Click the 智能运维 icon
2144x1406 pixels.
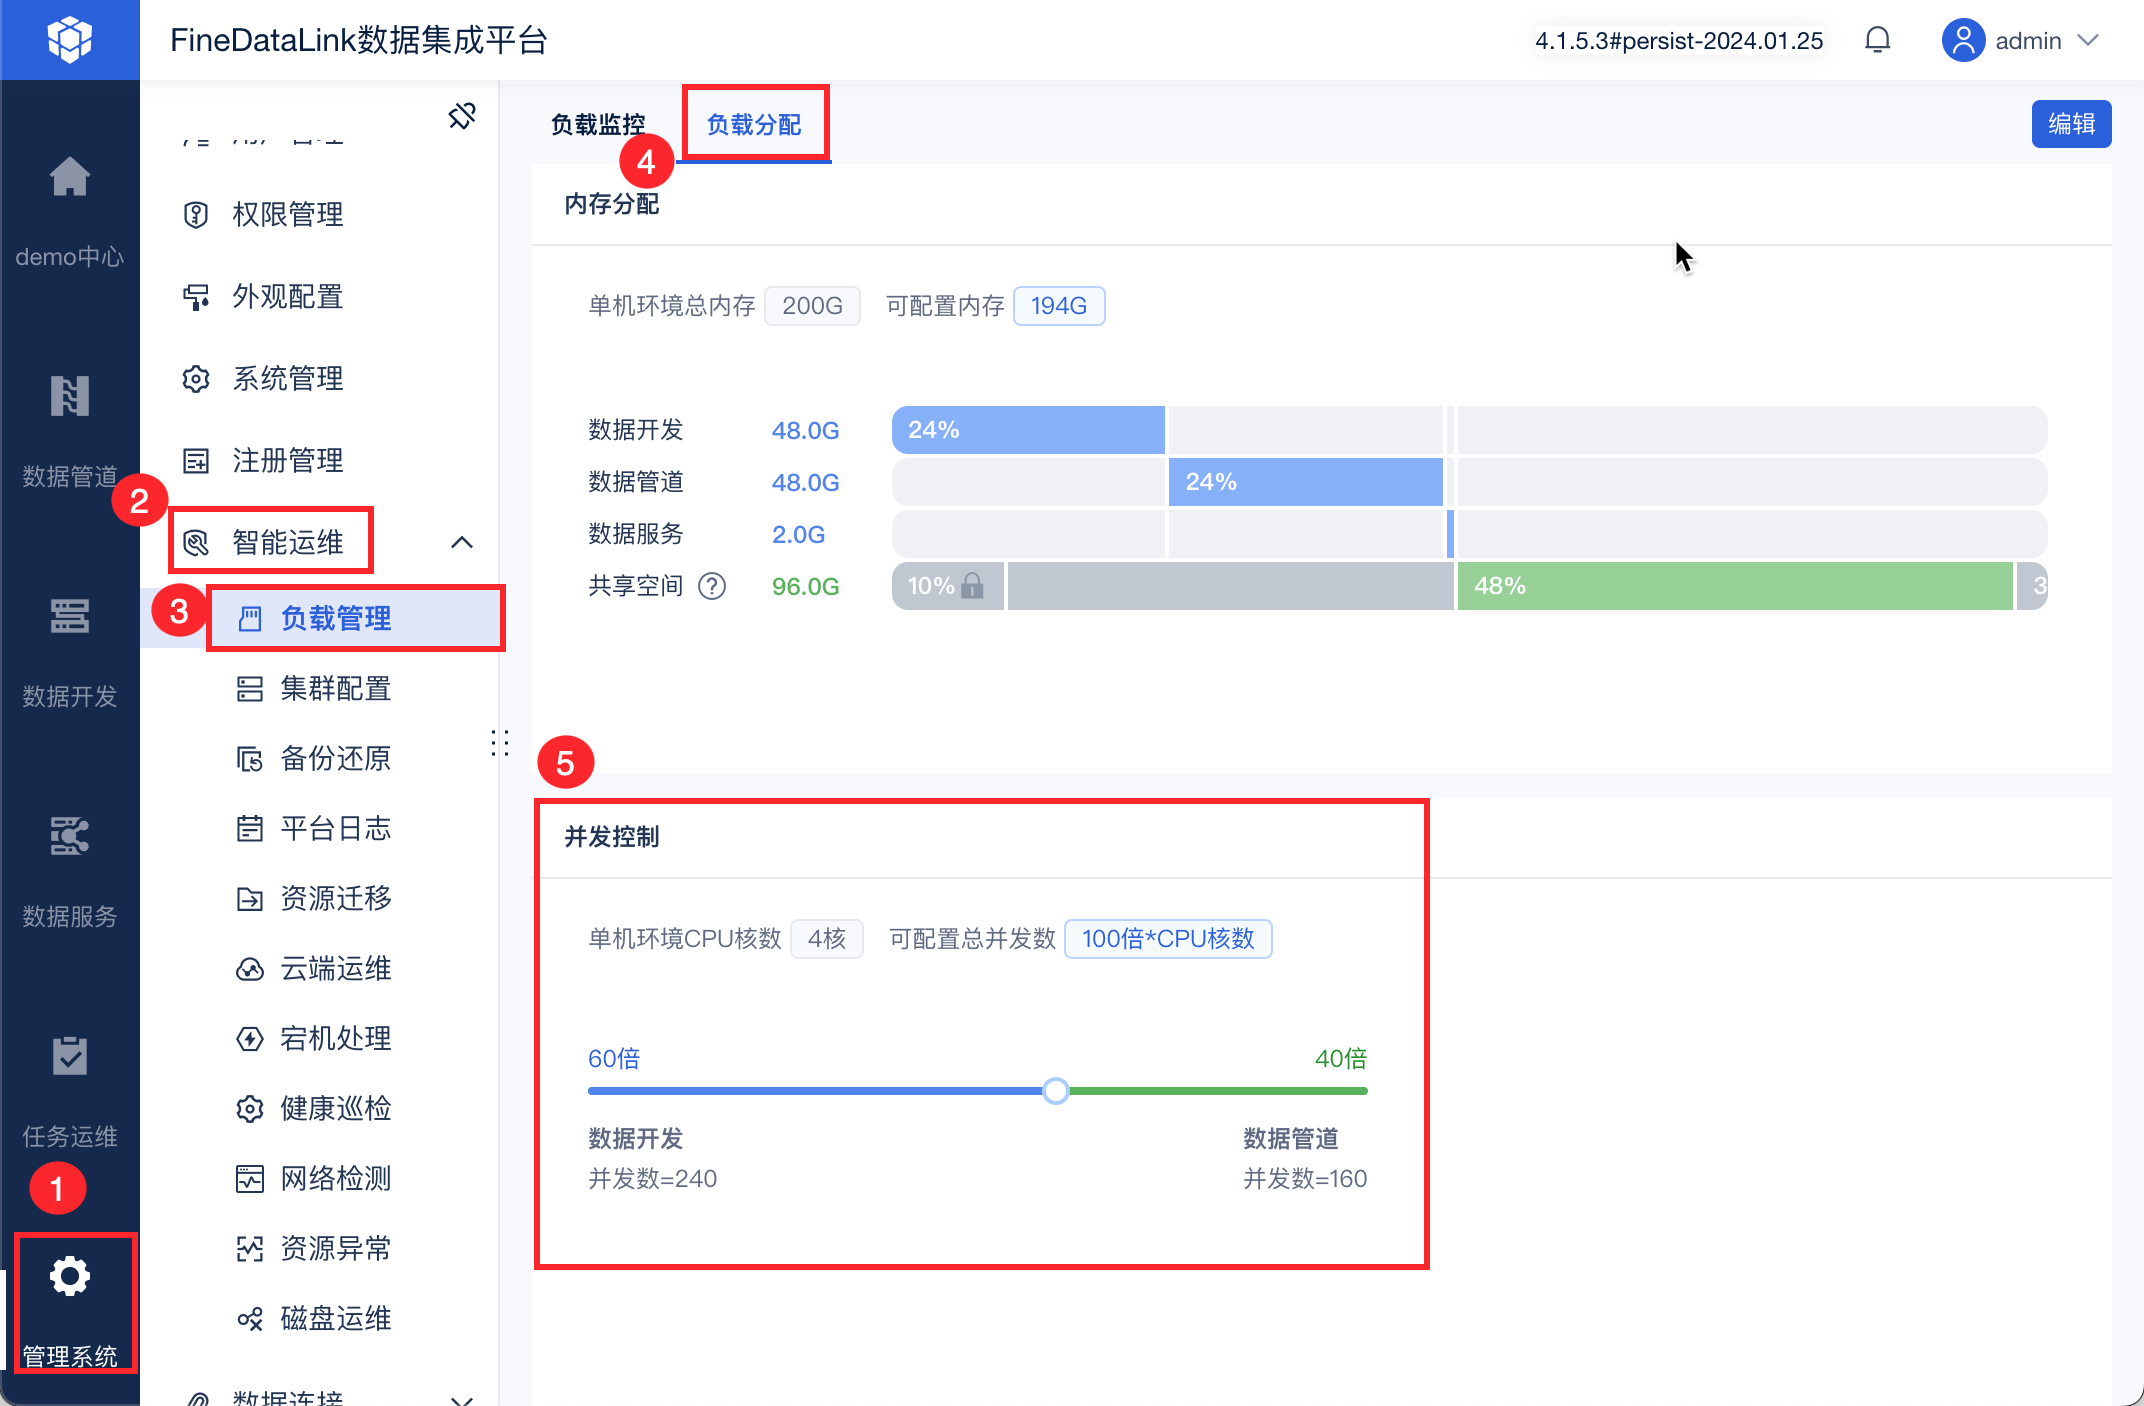tap(196, 542)
